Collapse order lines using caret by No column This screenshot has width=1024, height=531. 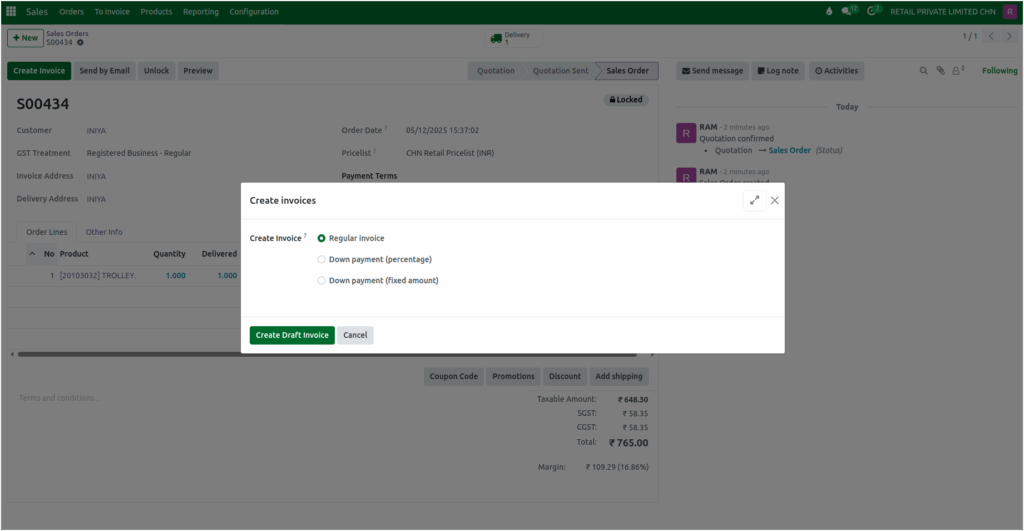(32, 253)
